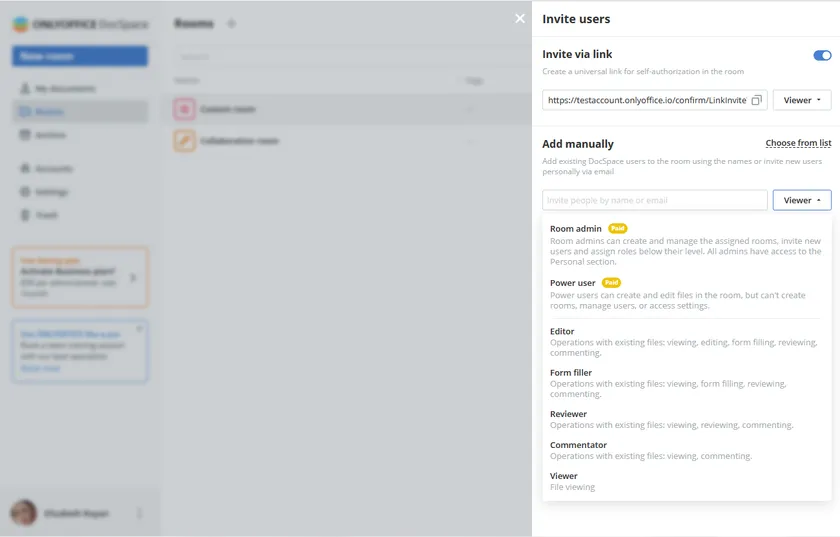Open the Viewer dropdown beside invite link
Image resolution: width=840 pixels, height=537 pixels.
coord(802,100)
